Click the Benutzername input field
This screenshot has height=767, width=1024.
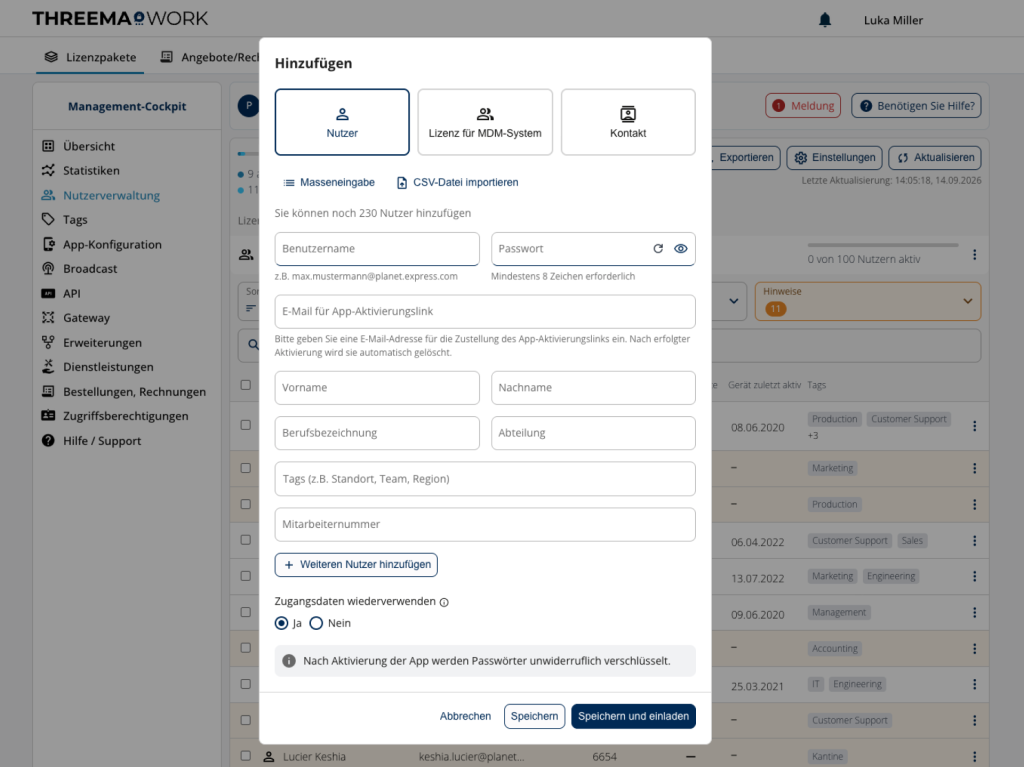tap(377, 249)
